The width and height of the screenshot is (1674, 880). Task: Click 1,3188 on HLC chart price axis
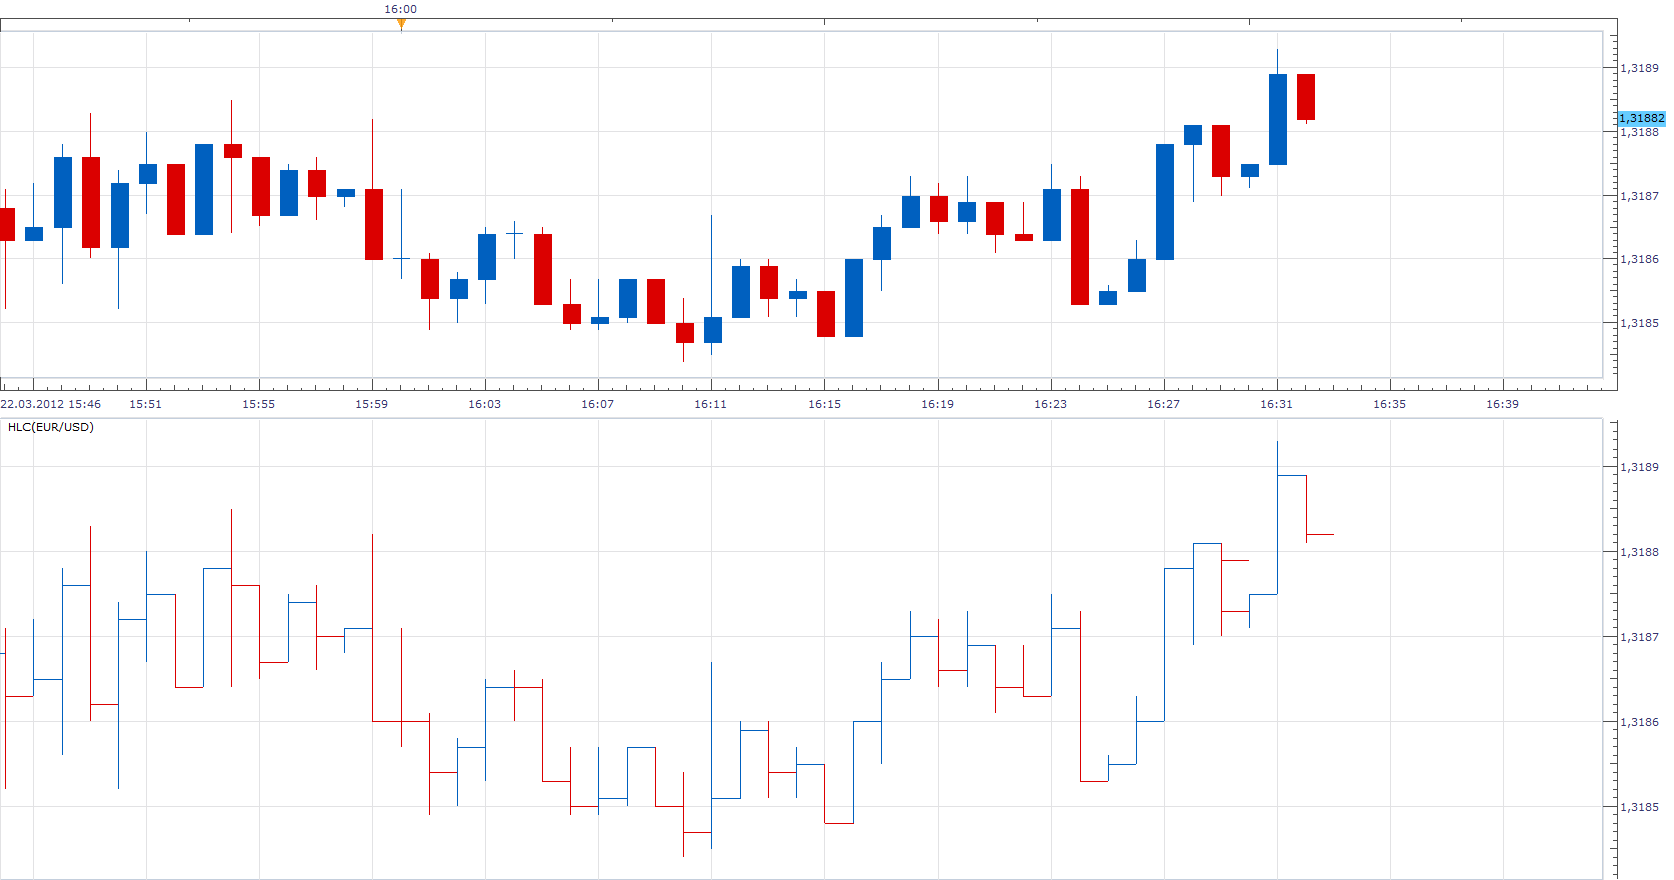(x=1640, y=552)
